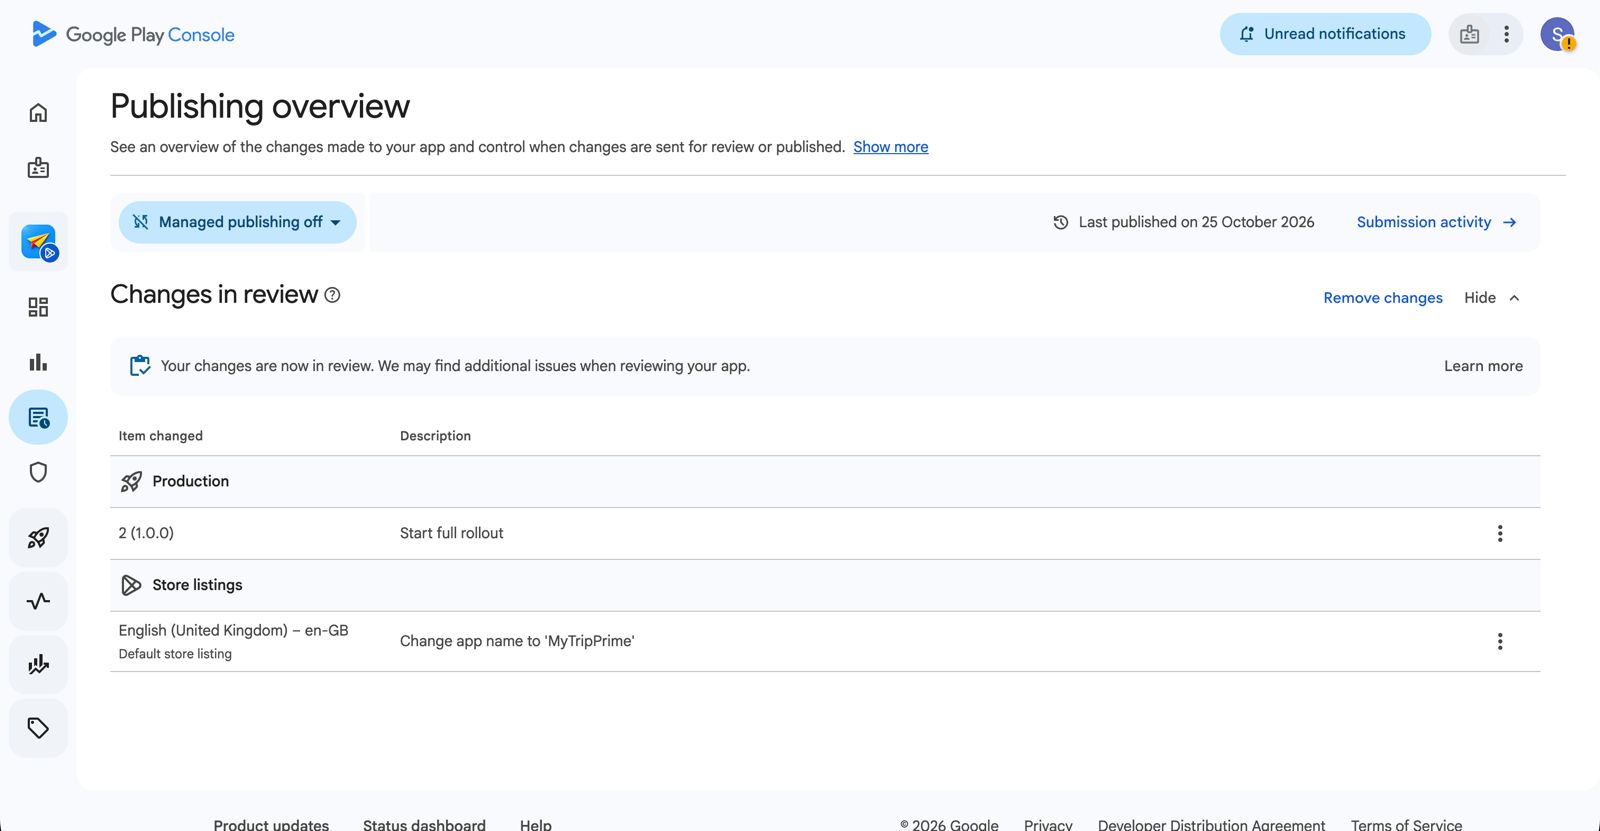Click Learn more in review banner
The width and height of the screenshot is (1600, 831).
pos(1483,366)
